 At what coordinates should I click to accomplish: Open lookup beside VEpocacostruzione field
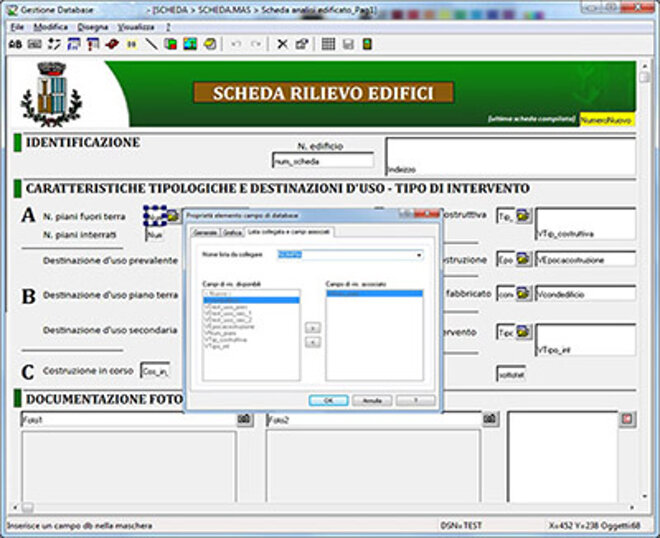point(524,259)
